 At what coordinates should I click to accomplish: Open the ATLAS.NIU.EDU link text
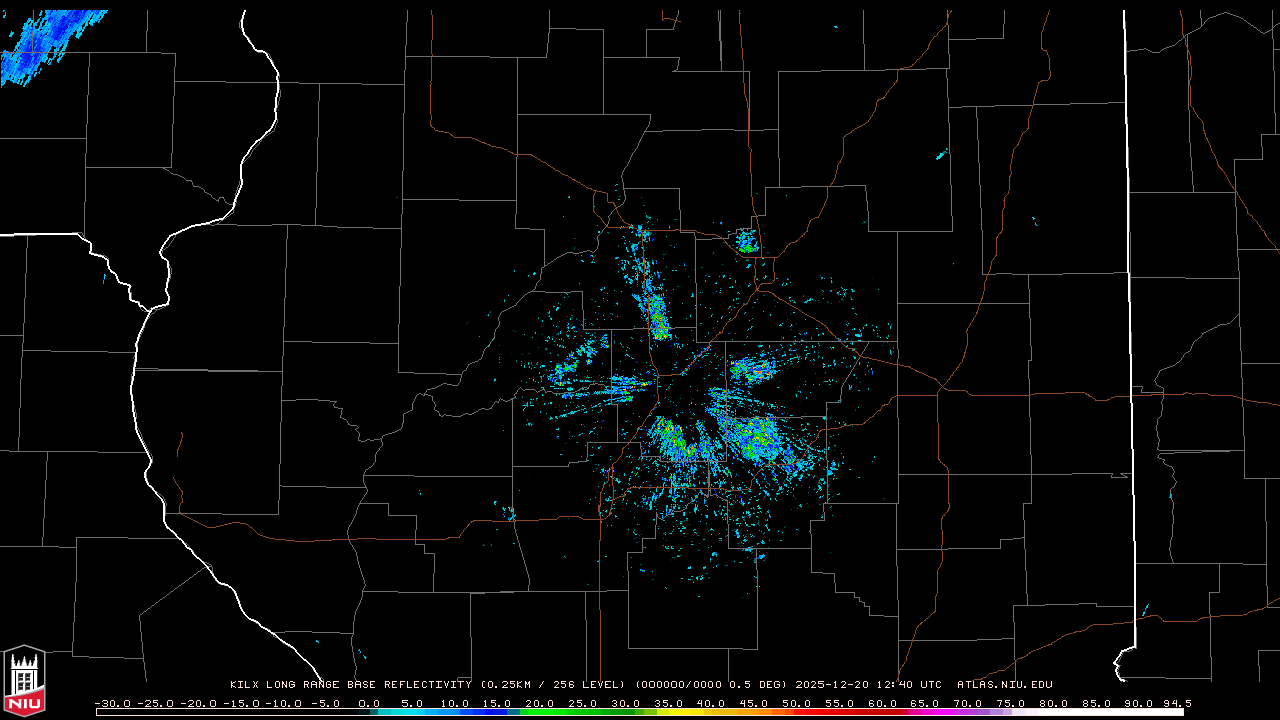(x=1004, y=685)
